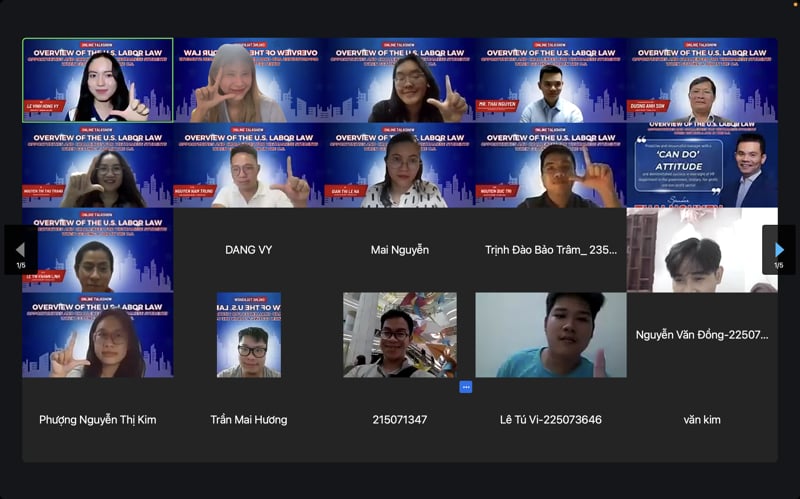Go to next gallery page with right arrow
The width and height of the screenshot is (800, 499).
(x=779, y=249)
